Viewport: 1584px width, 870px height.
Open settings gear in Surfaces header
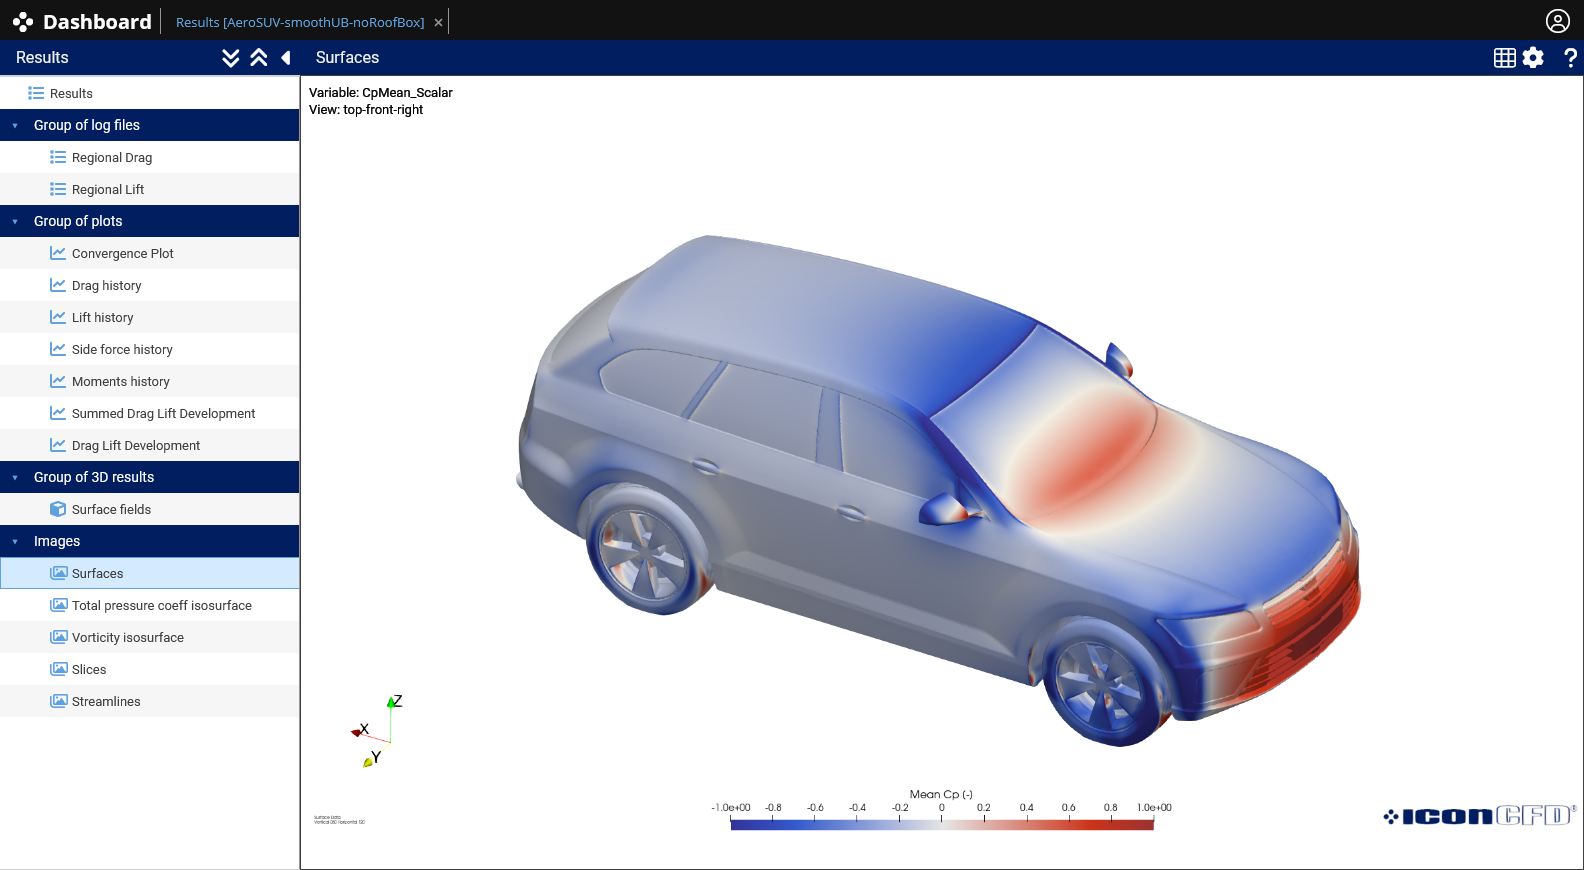pyautogui.click(x=1533, y=58)
